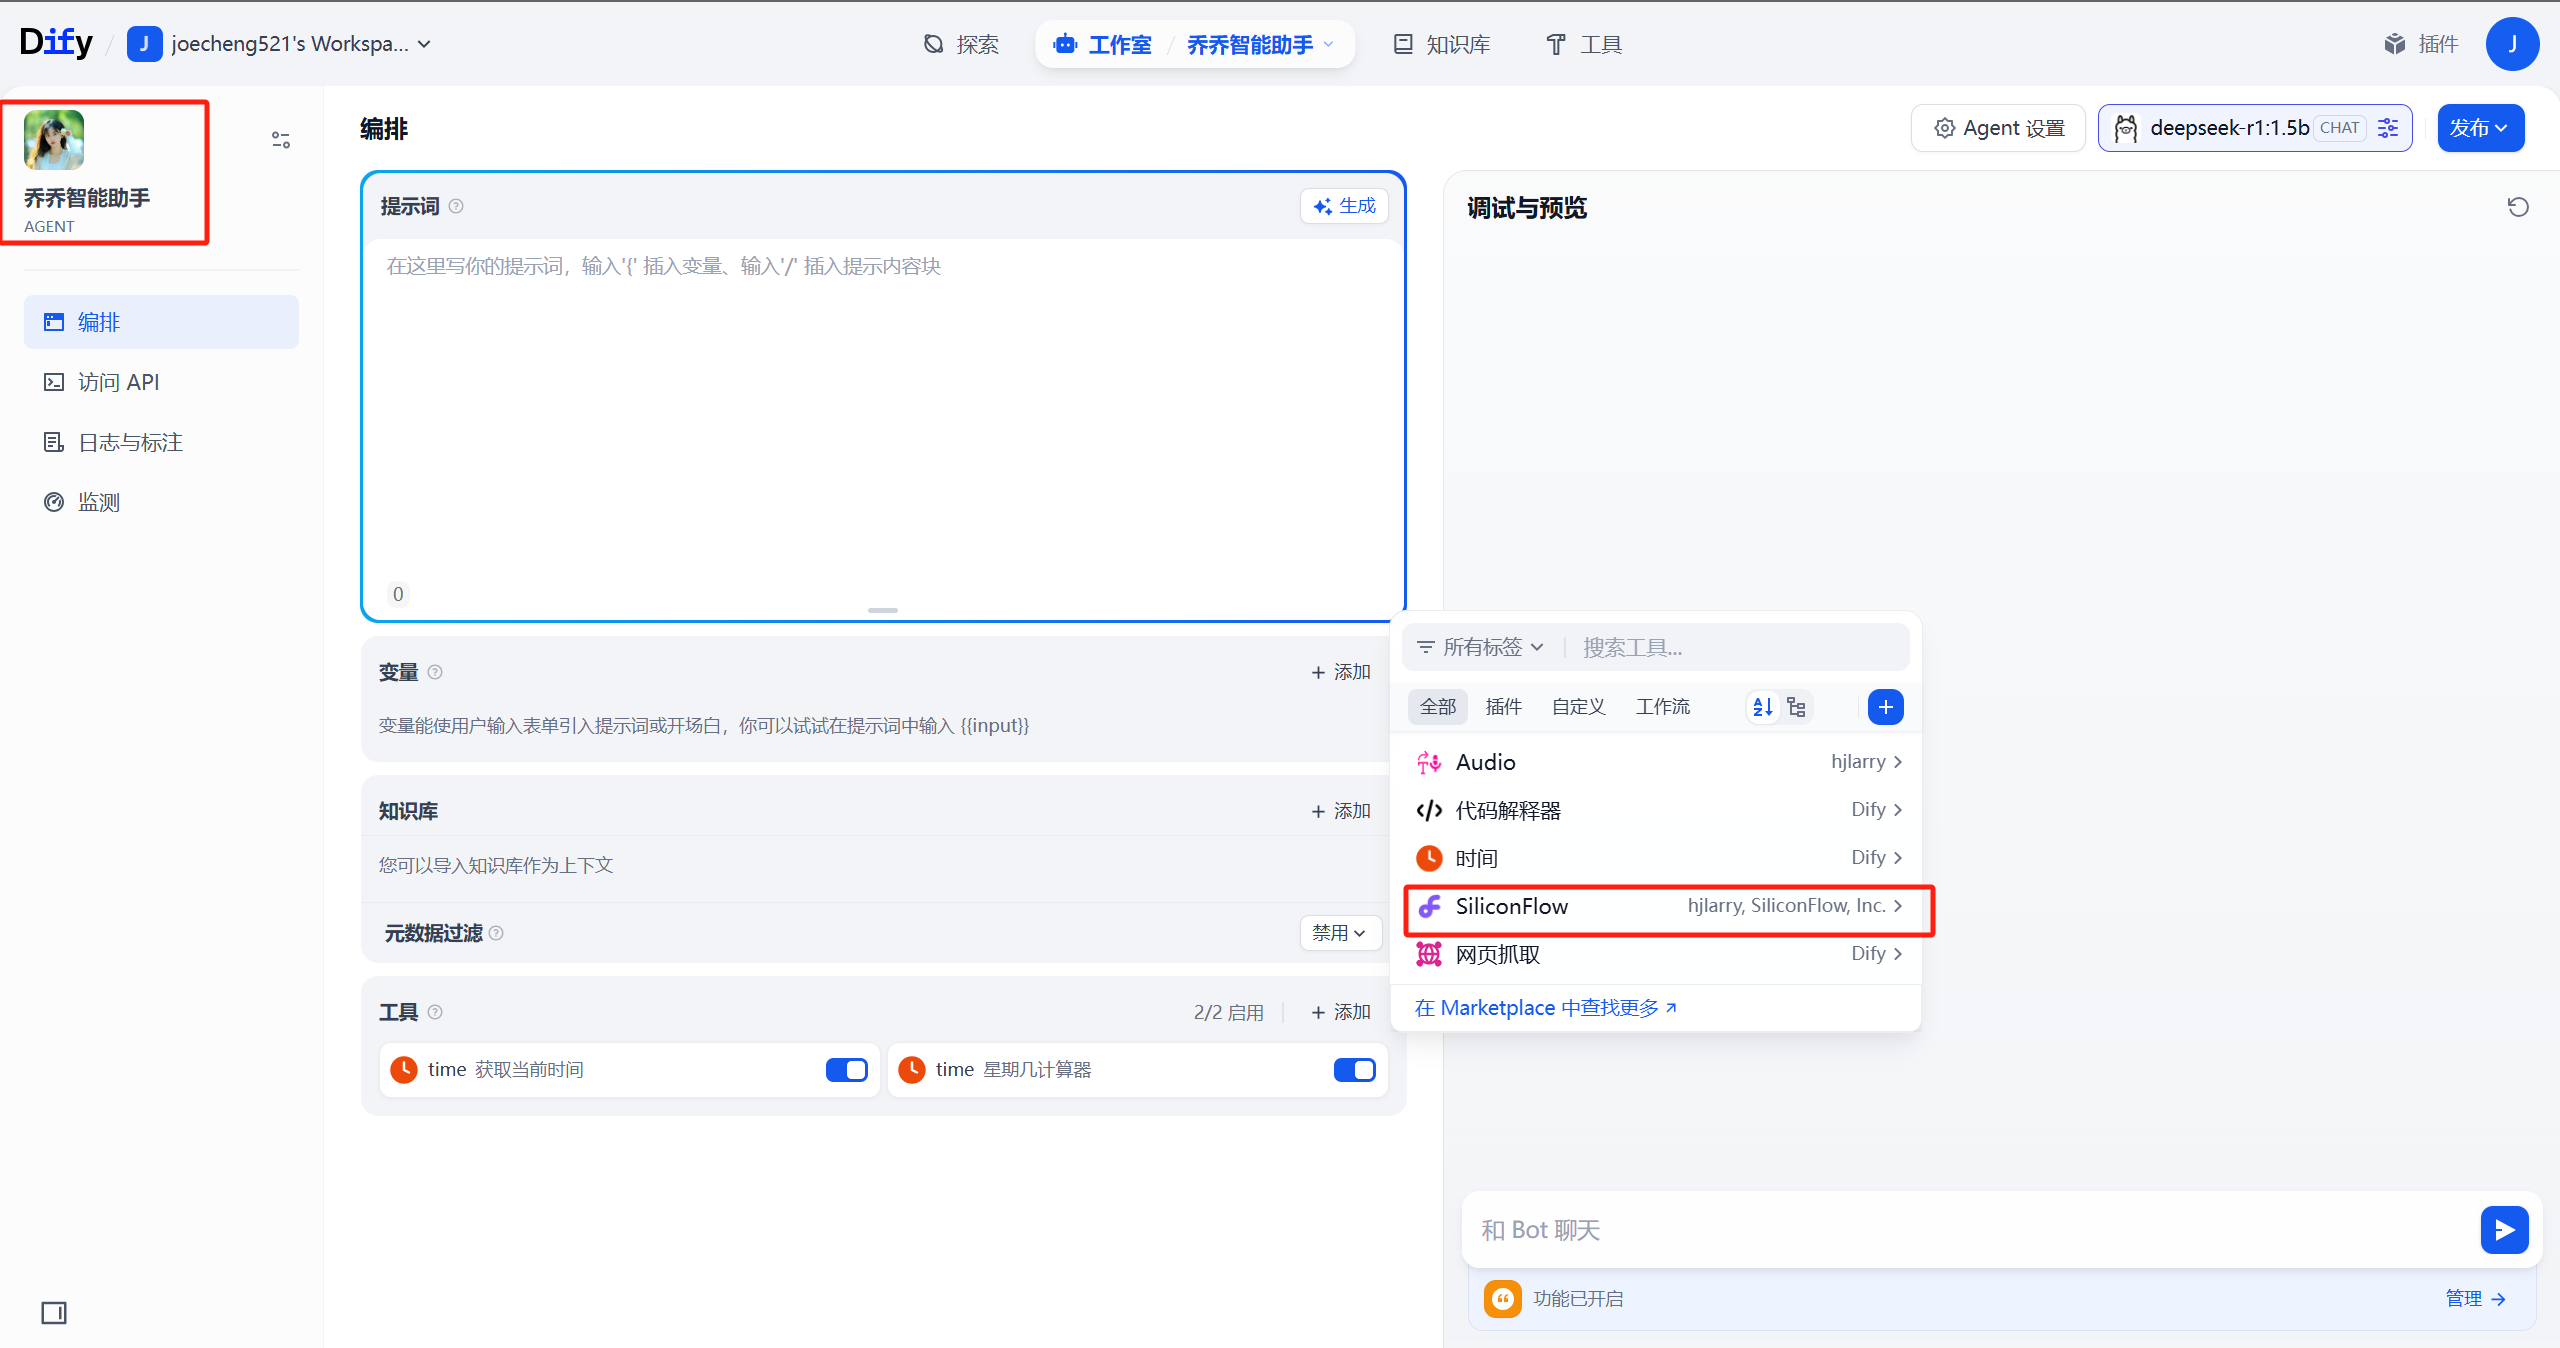Restart the debug preview conversation
This screenshot has width=2560, height=1348.
(2518, 207)
